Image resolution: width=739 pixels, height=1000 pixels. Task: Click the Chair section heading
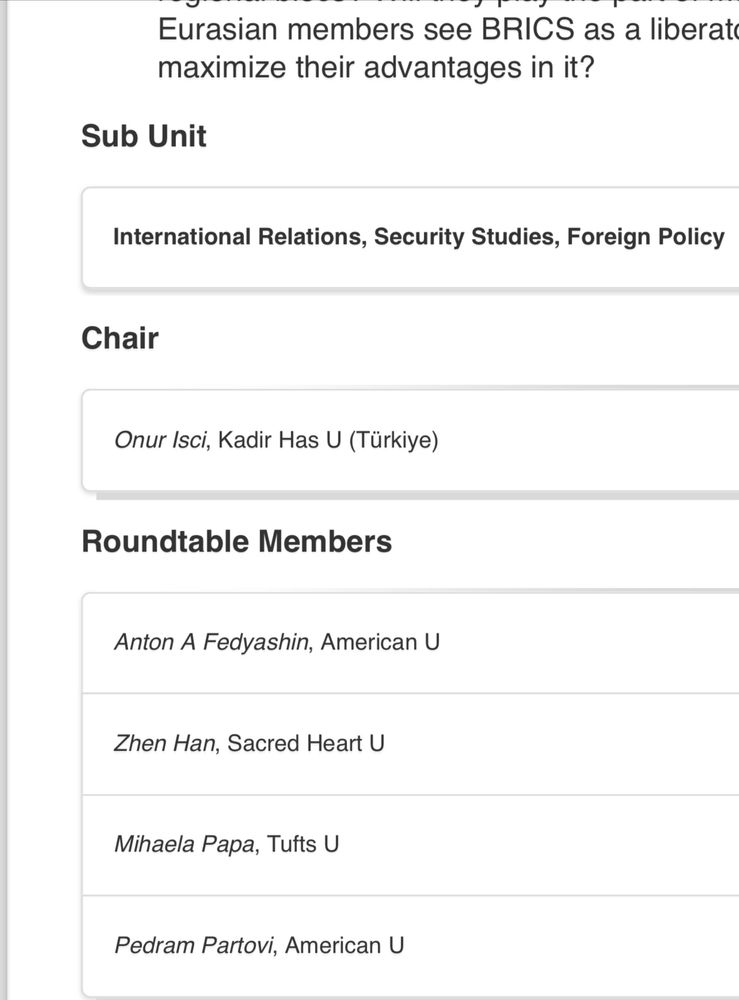pyautogui.click(x=120, y=338)
